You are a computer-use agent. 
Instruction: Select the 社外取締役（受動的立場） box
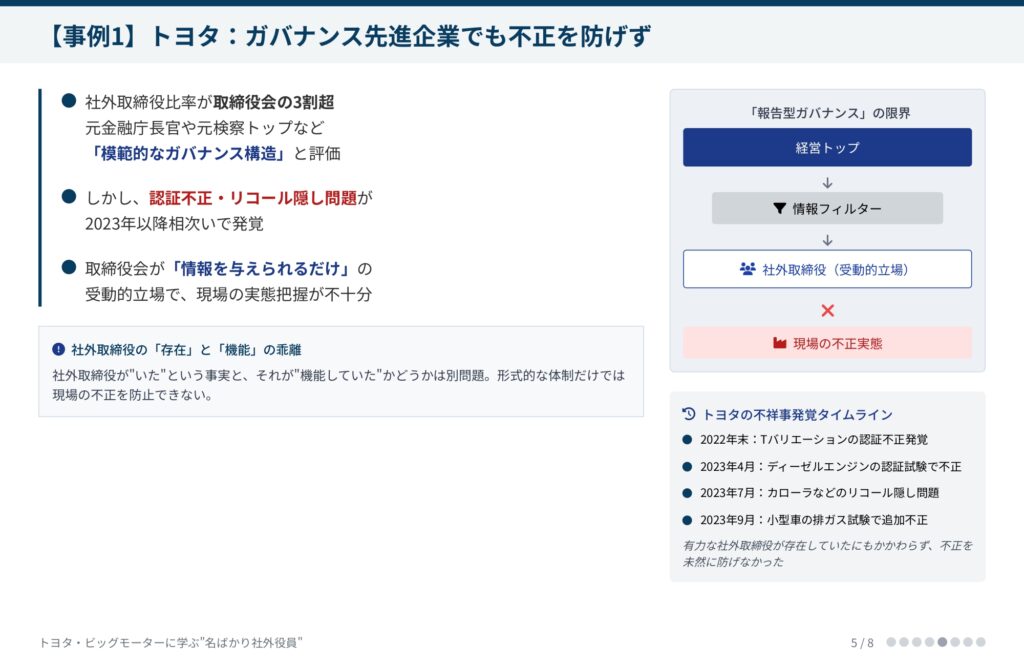tap(827, 269)
